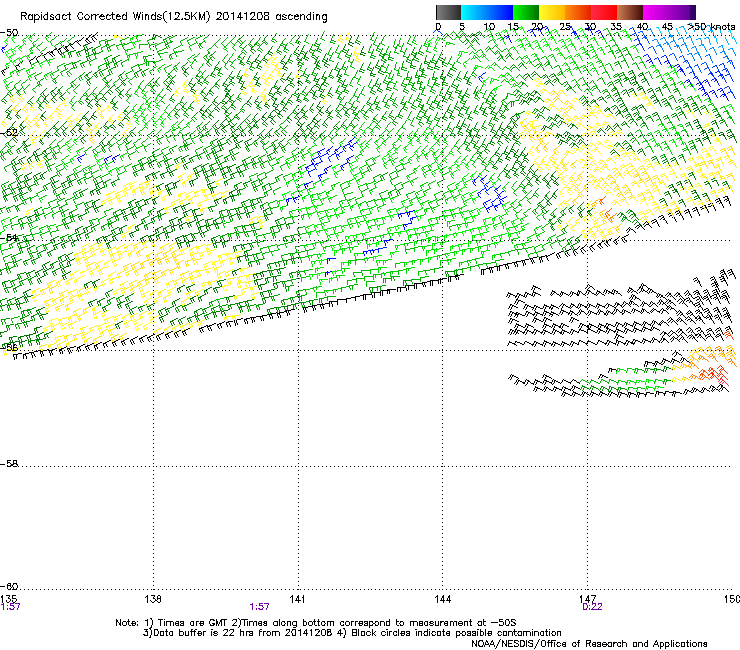Click the 147 longitude axis label
740x650 pixels.
point(588,599)
